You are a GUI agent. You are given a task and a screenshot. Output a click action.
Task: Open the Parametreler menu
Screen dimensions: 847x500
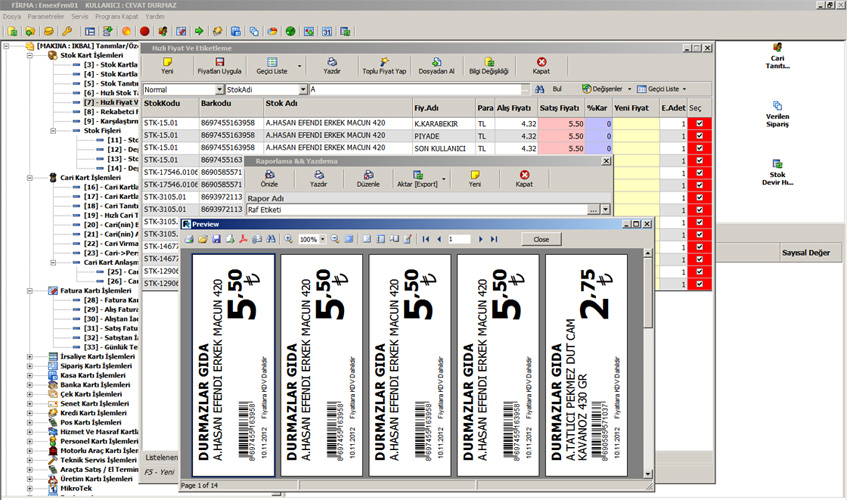click(x=46, y=17)
